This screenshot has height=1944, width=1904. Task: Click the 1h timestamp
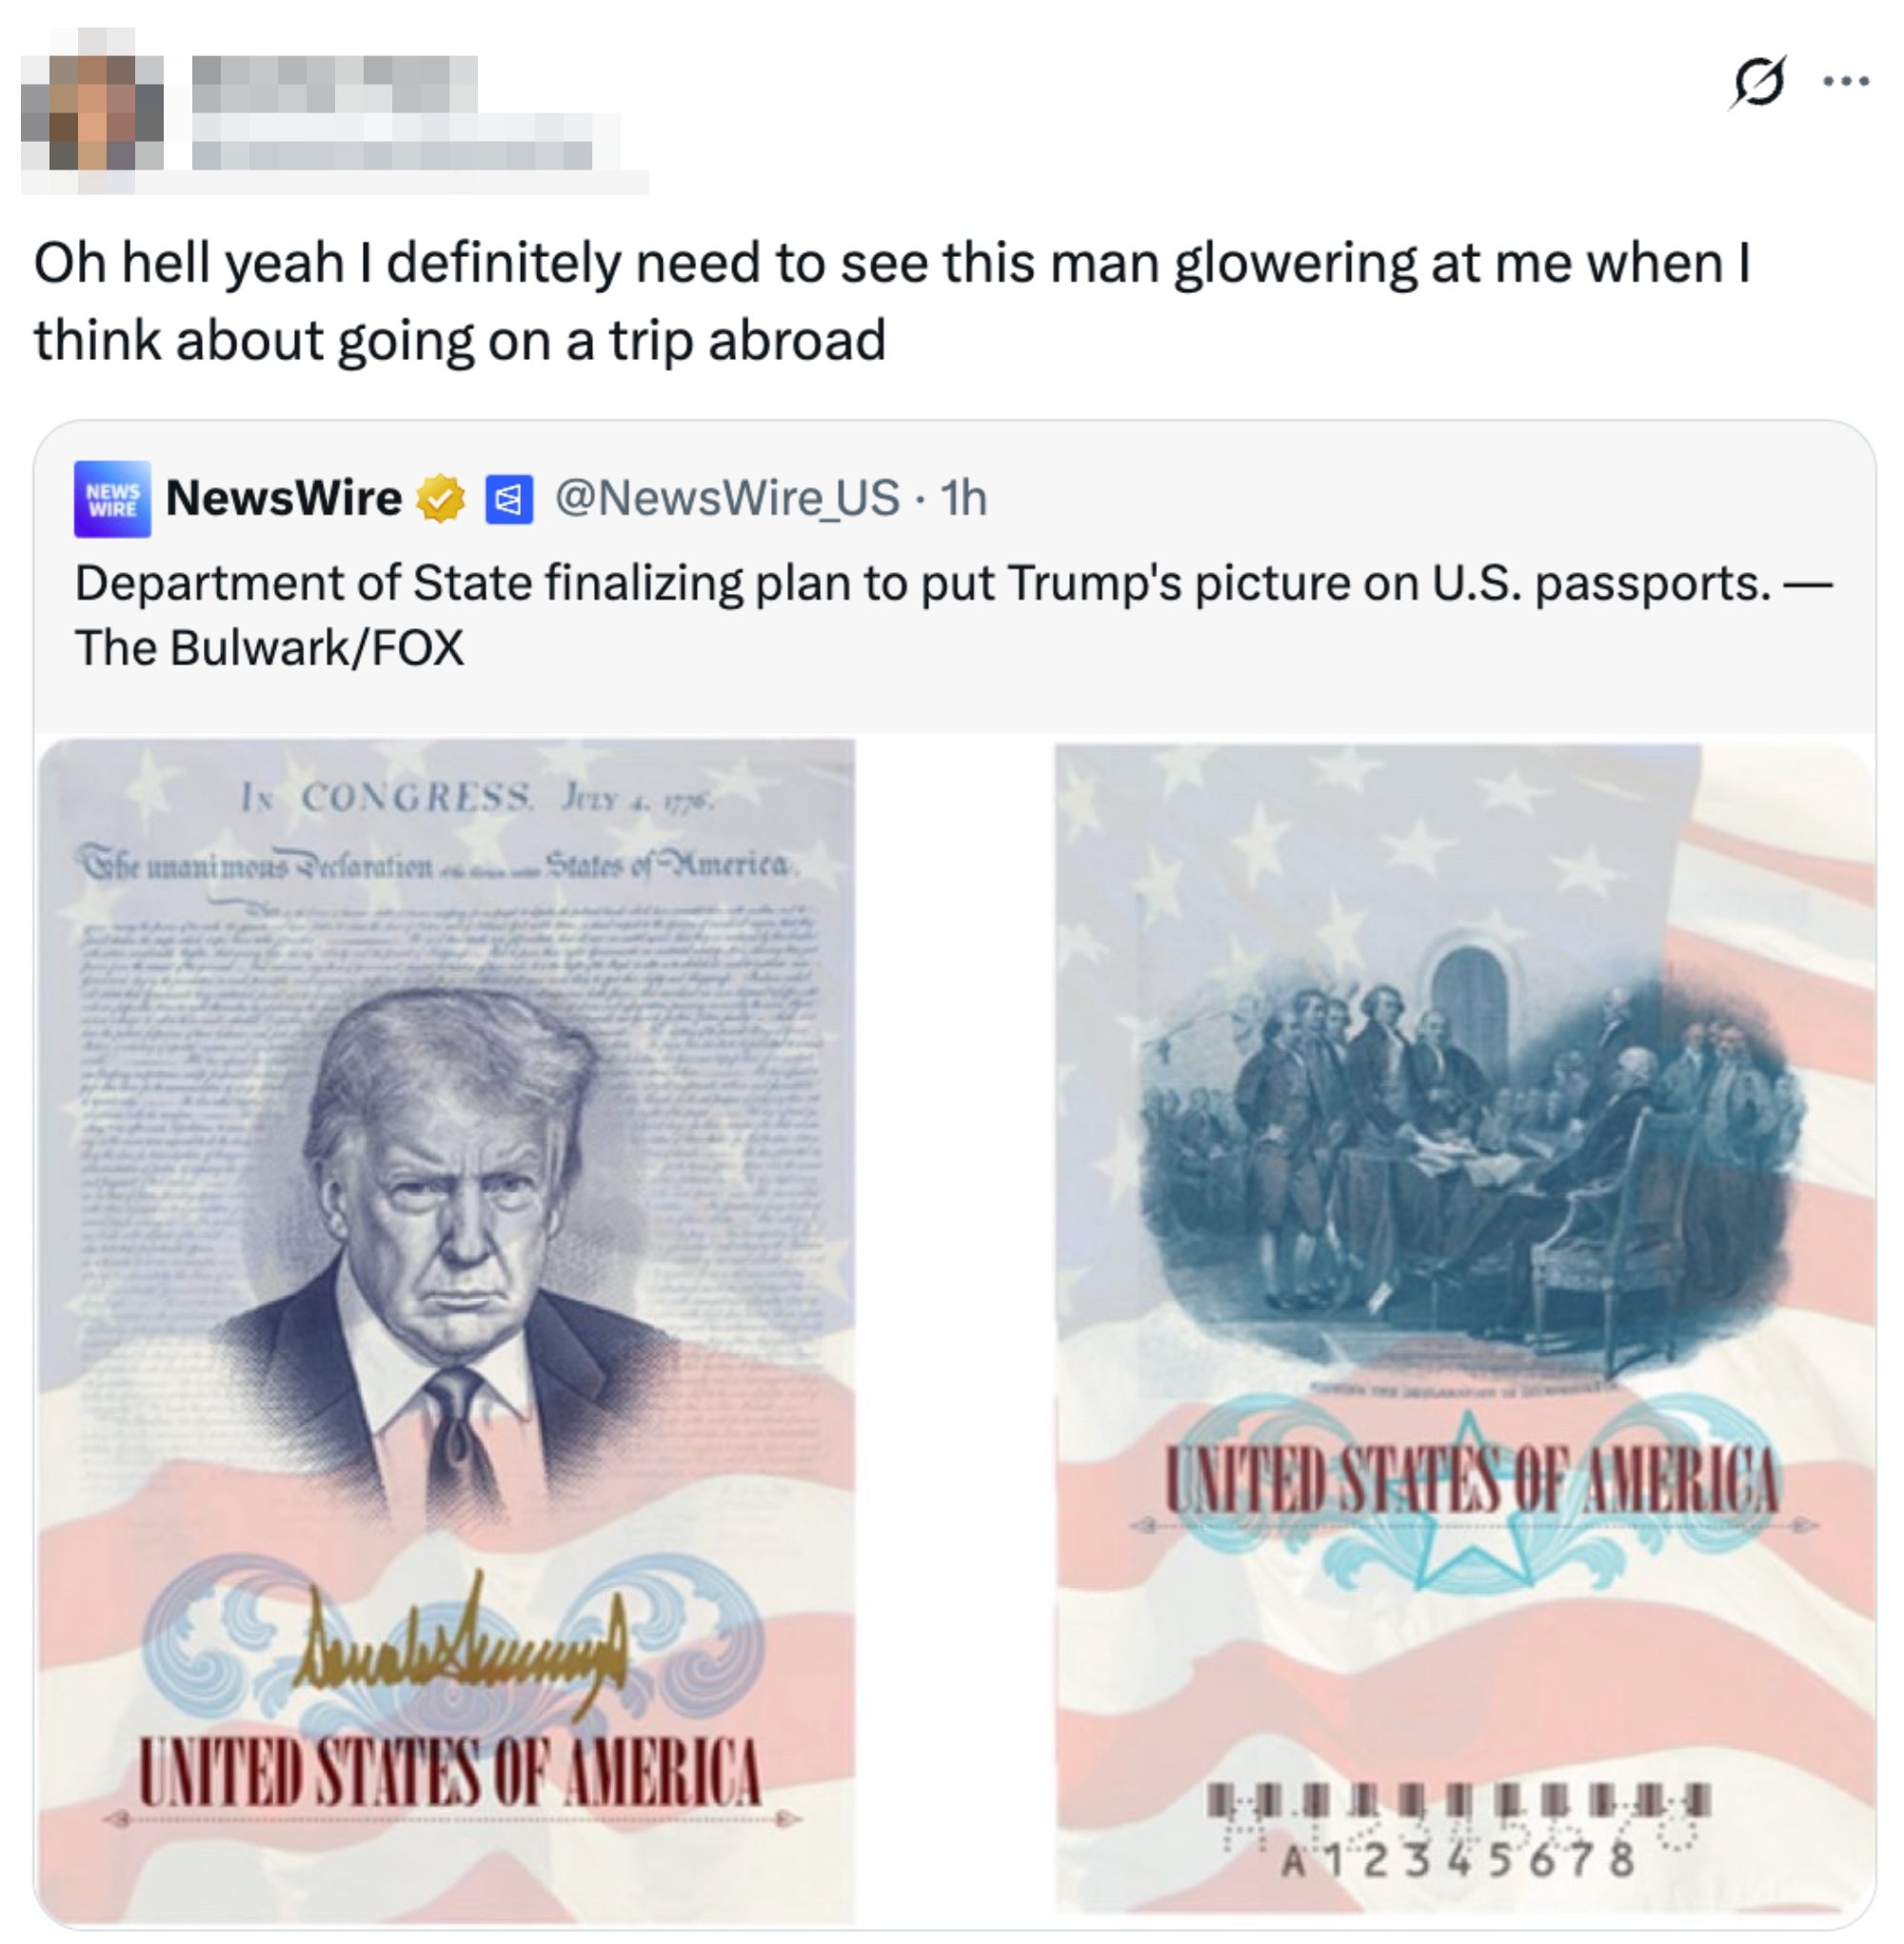(964, 498)
